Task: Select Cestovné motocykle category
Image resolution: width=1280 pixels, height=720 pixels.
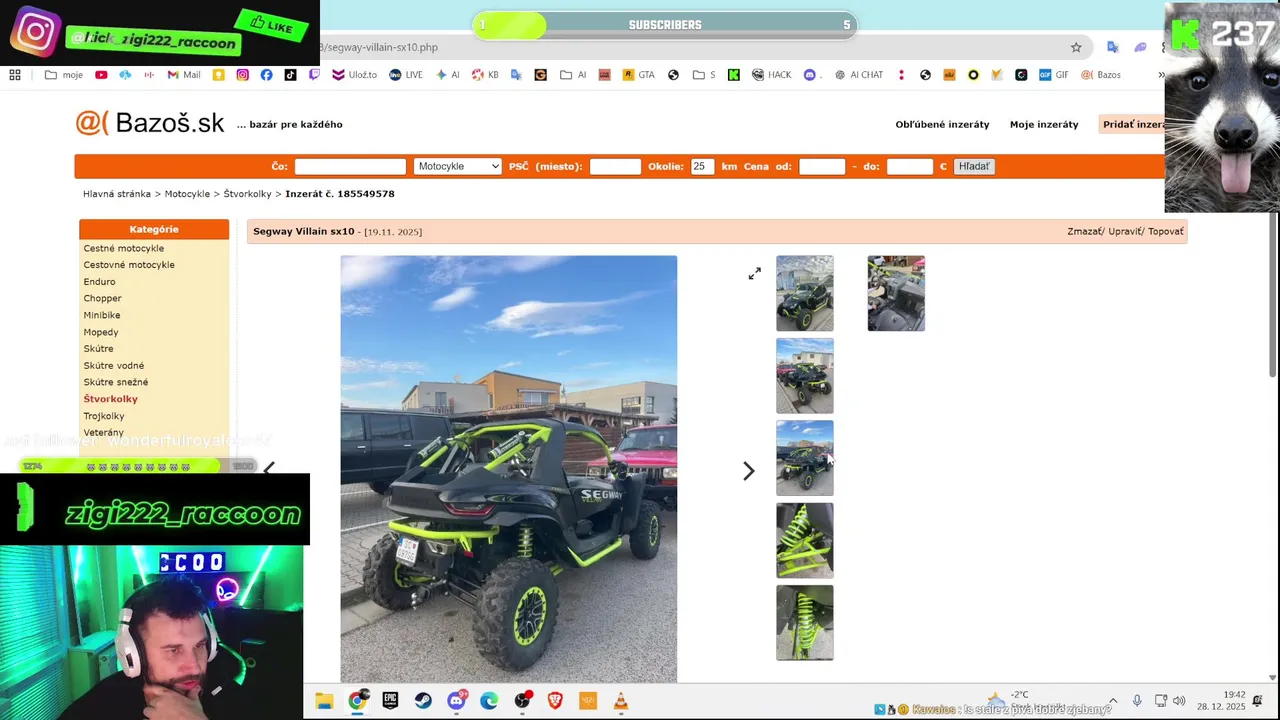Action: pos(129,265)
